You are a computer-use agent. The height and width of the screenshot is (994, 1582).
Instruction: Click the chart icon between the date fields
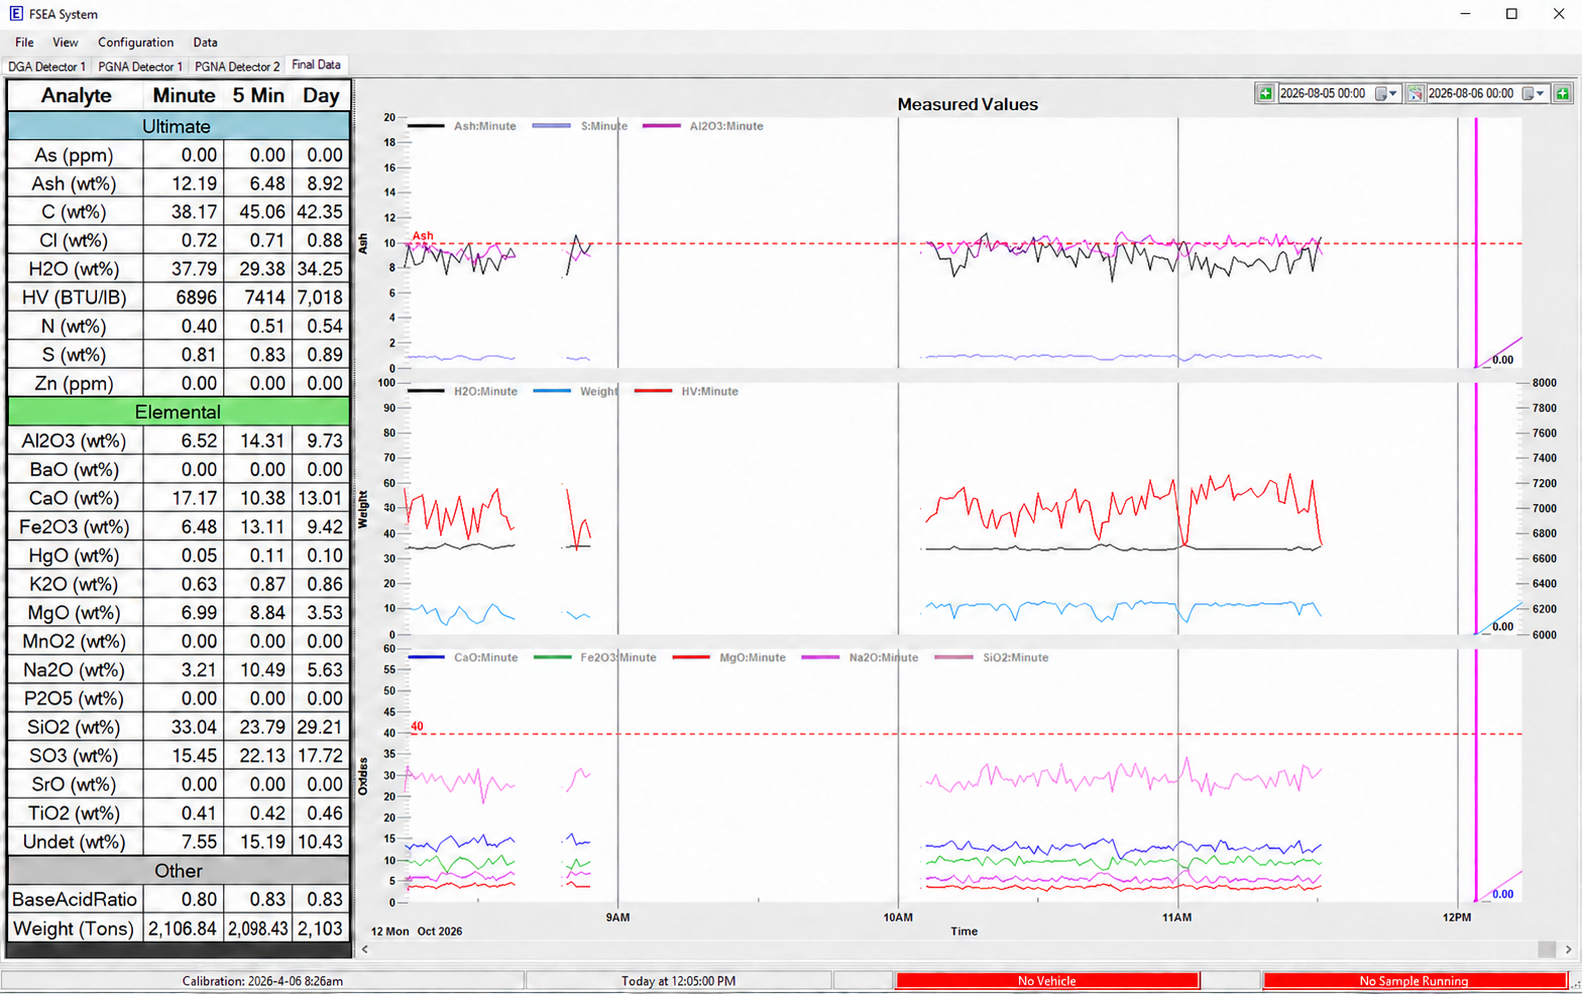[x=1415, y=93]
